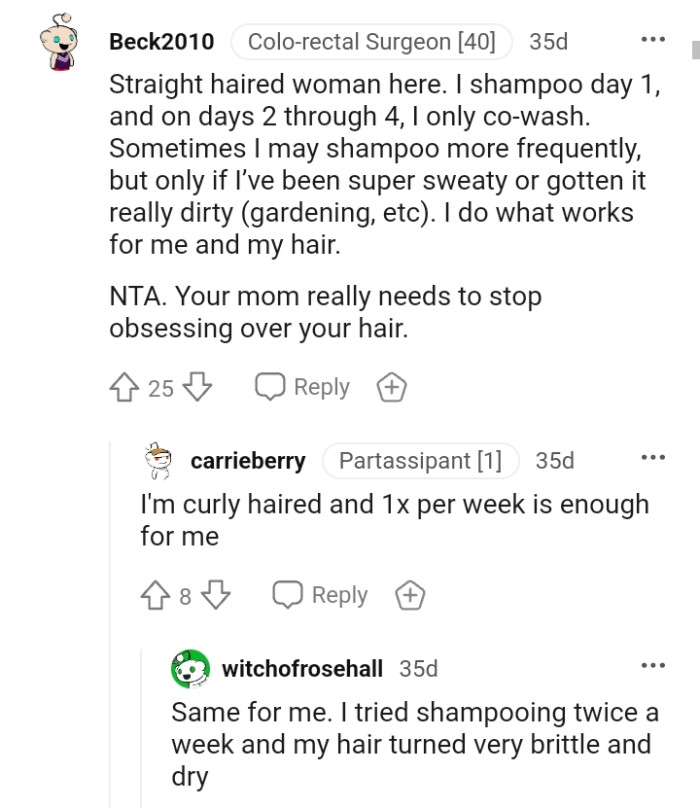Open the overflow menu on witchofrosehall's comment
This screenshot has height=808, width=700.
pyautogui.click(x=653, y=664)
